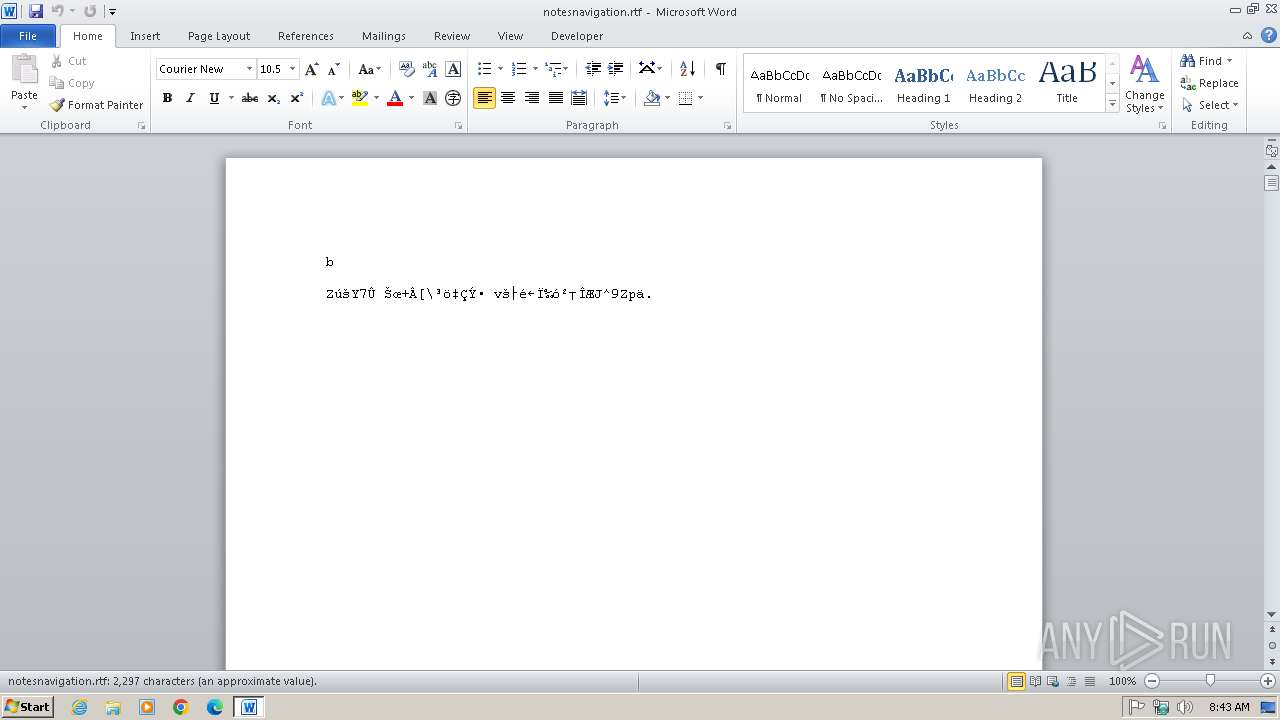Click Save icon in Quick Access Toolbar

point(36,11)
